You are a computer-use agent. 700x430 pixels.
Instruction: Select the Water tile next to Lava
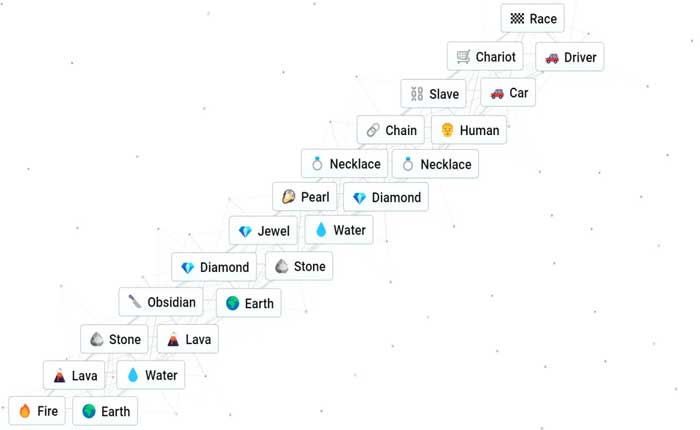point(150,375)
